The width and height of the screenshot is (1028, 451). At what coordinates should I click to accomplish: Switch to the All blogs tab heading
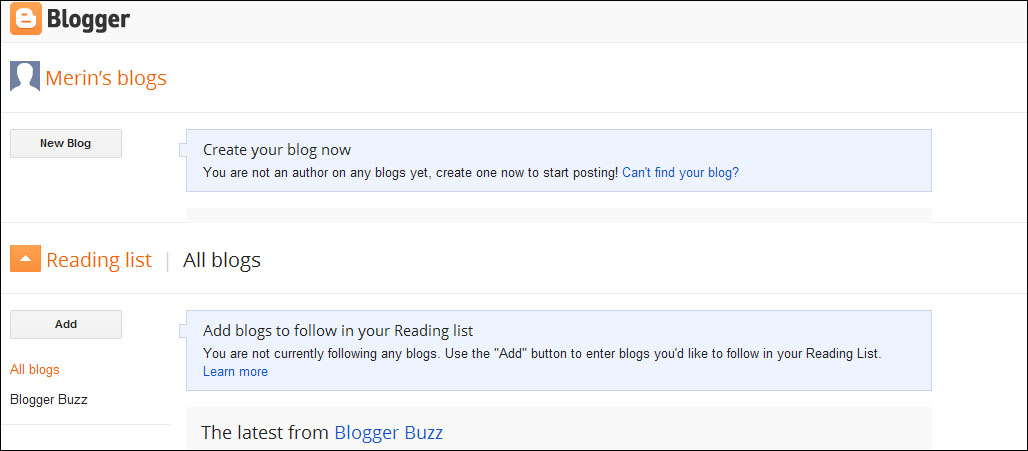coord(222,260)
